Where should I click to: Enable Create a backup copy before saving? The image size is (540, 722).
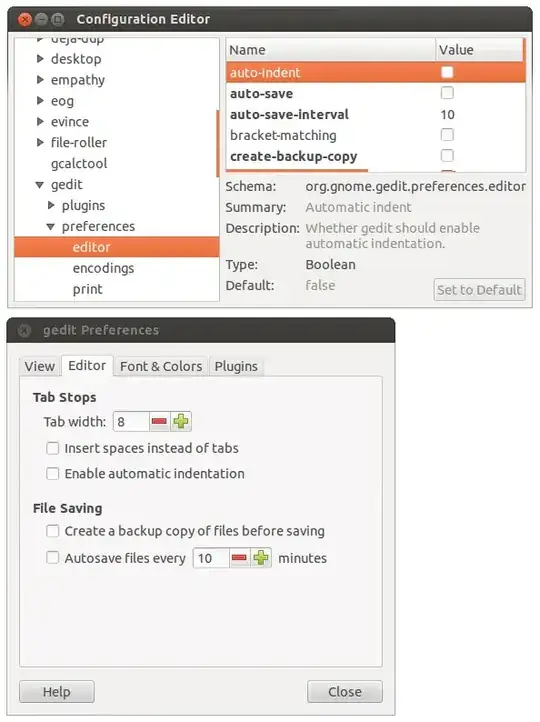(x=52, y=531)
